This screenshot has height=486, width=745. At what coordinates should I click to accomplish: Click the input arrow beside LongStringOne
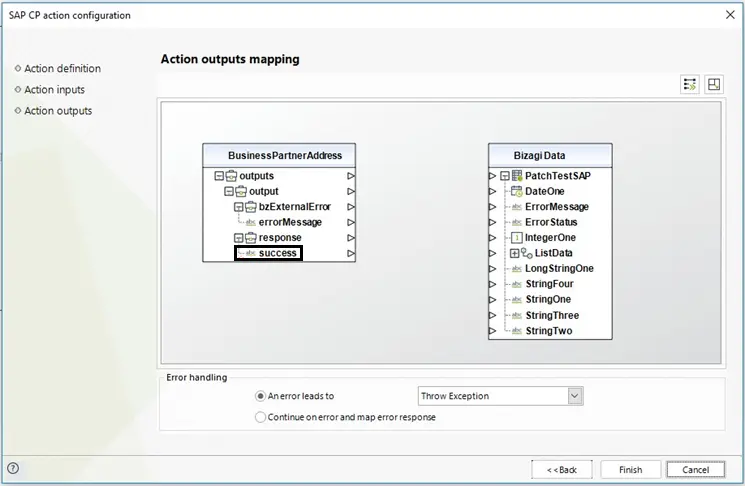(493, 269)
